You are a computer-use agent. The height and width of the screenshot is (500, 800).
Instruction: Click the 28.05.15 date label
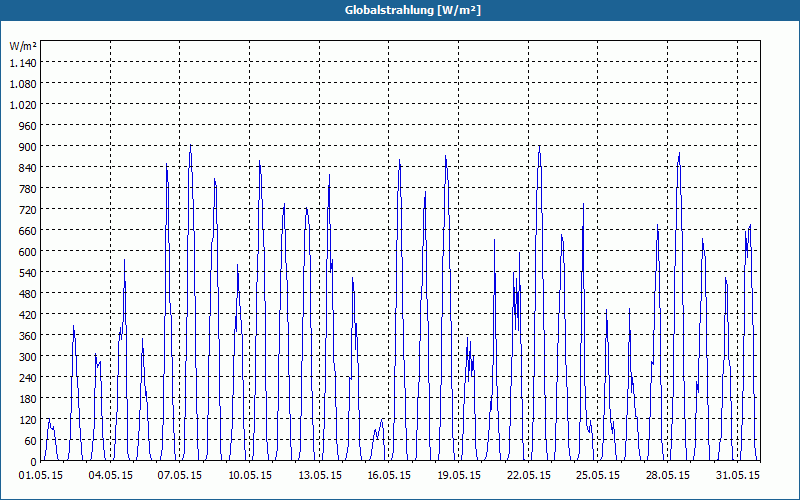coord(668,476)
